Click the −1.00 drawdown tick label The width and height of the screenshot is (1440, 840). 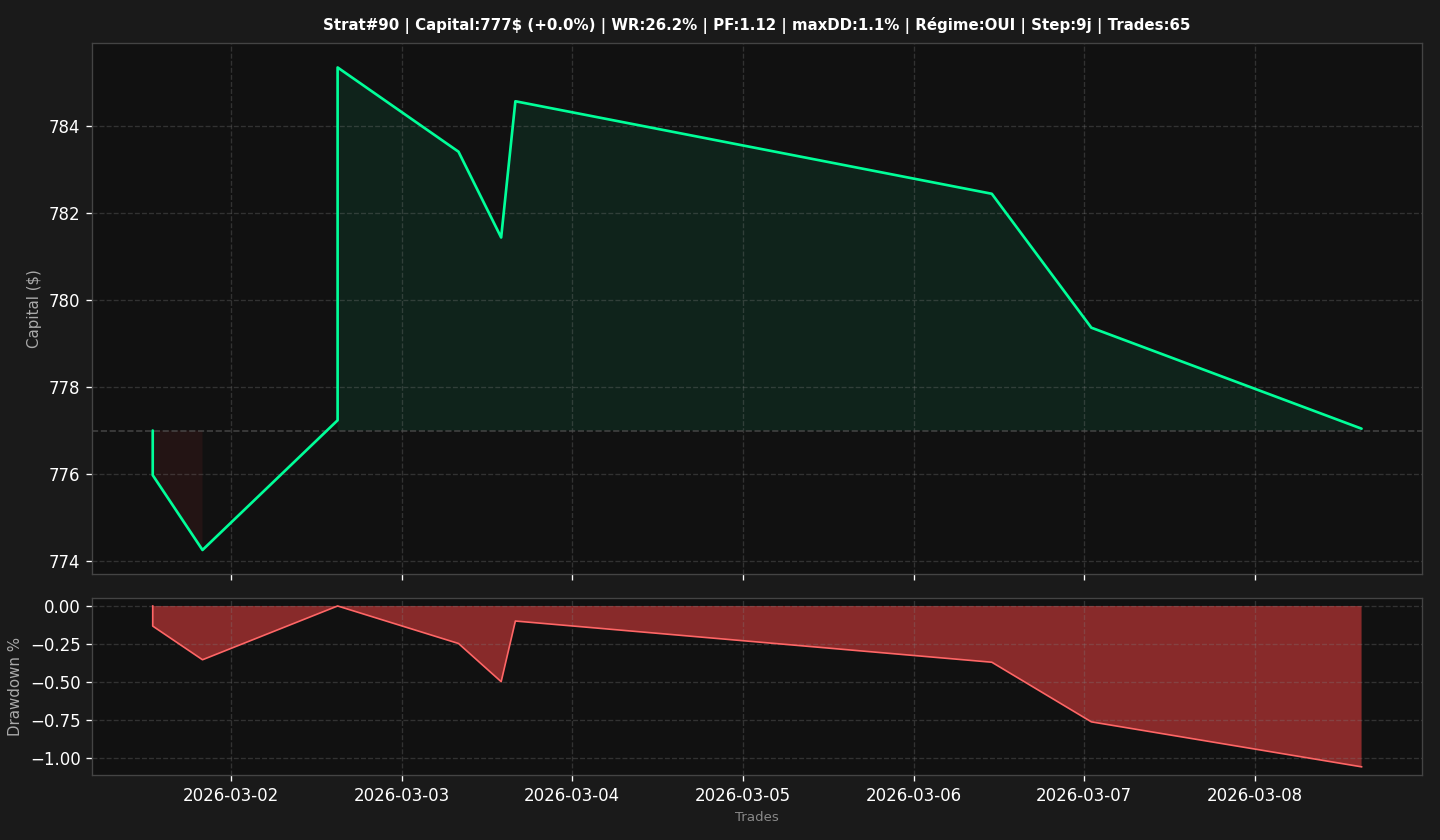54,759
